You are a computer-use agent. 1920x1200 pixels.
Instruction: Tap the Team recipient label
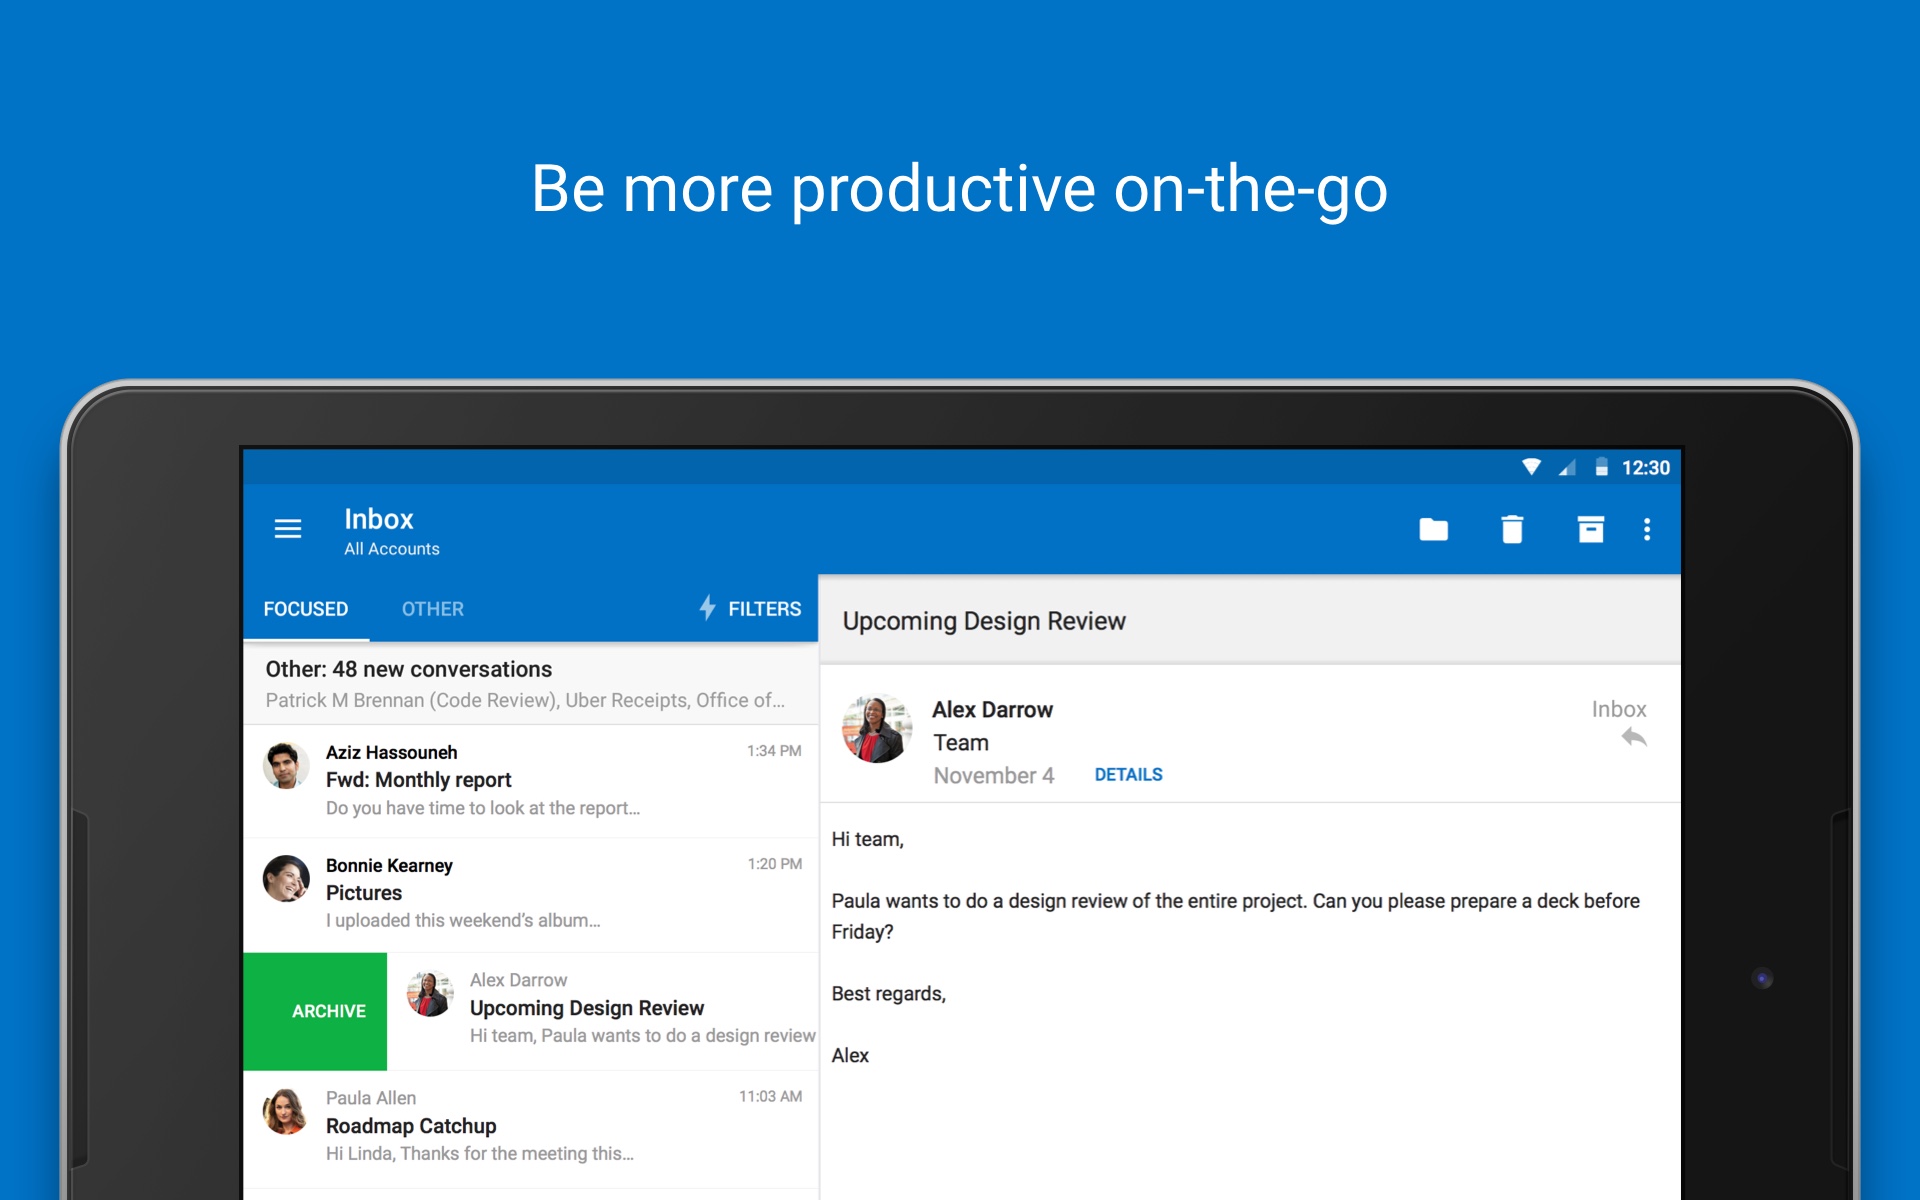961,743
